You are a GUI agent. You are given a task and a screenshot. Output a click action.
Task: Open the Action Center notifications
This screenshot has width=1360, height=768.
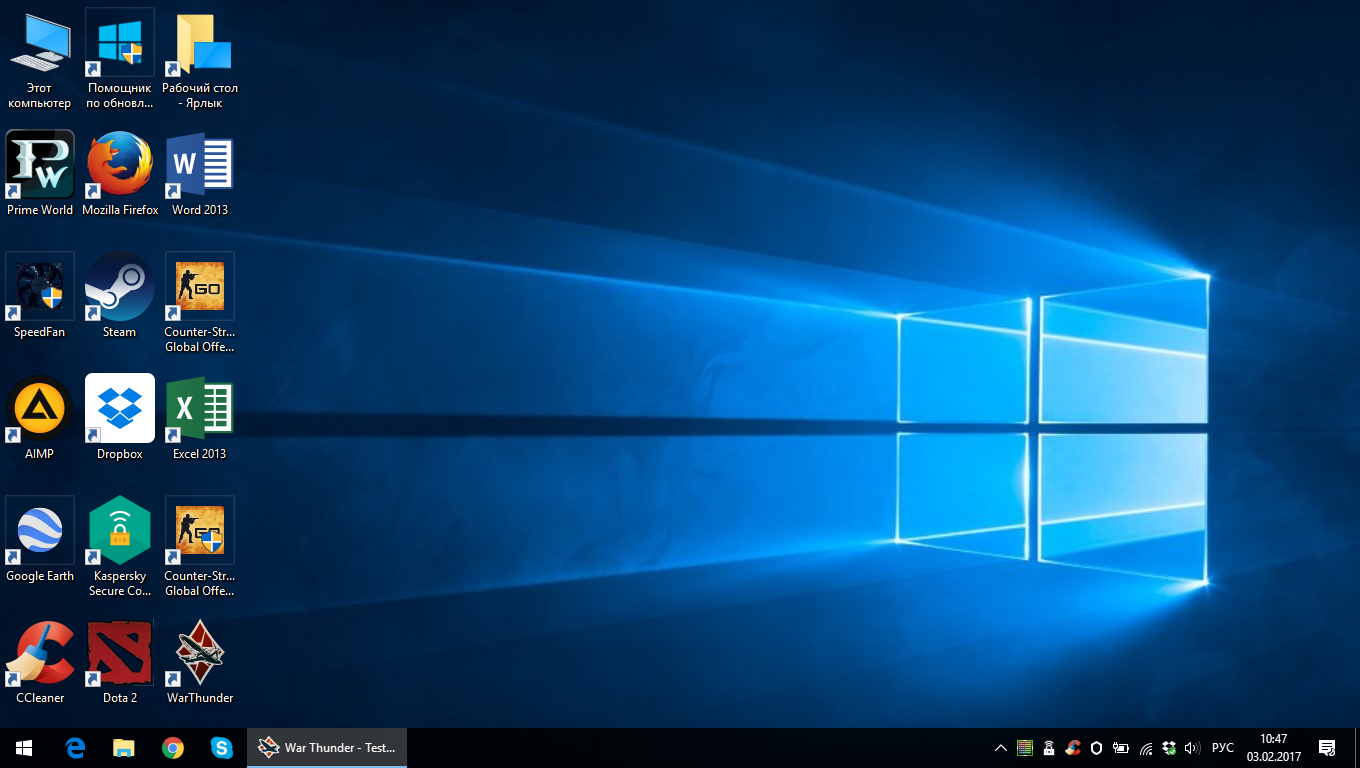[1327, 748]
